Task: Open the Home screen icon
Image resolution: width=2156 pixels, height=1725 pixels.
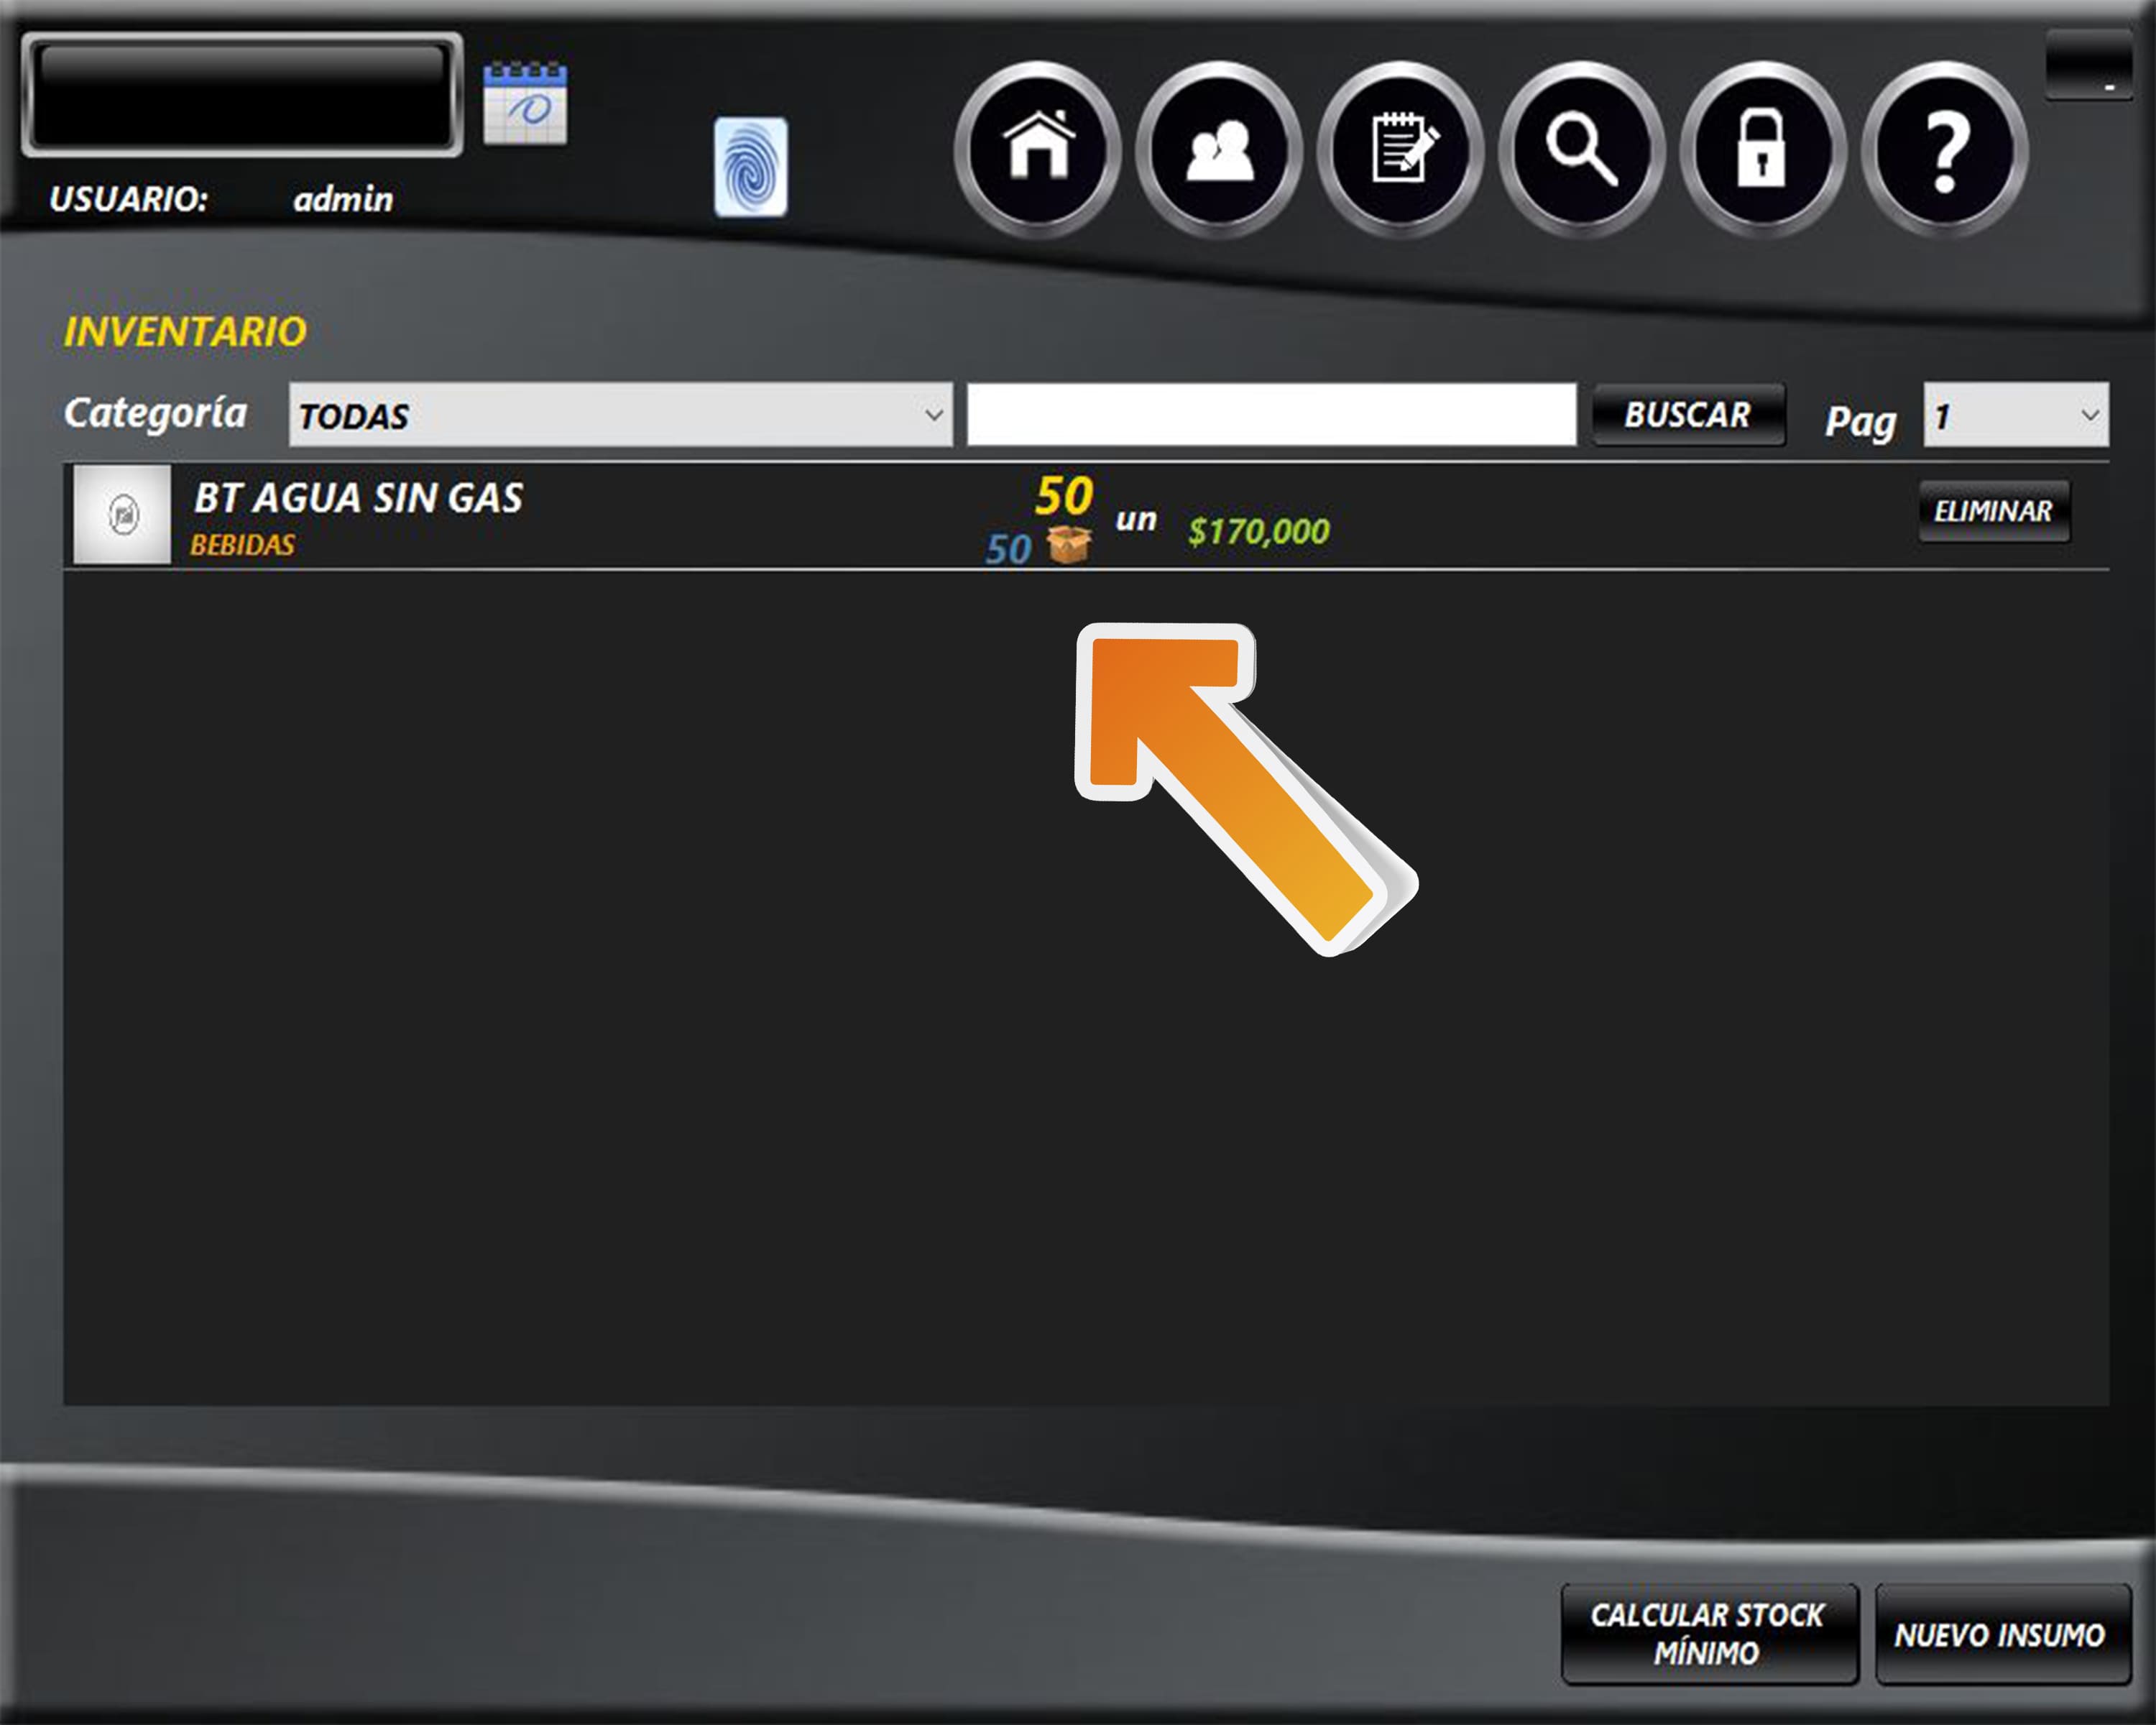Action: click(1038, 150)
